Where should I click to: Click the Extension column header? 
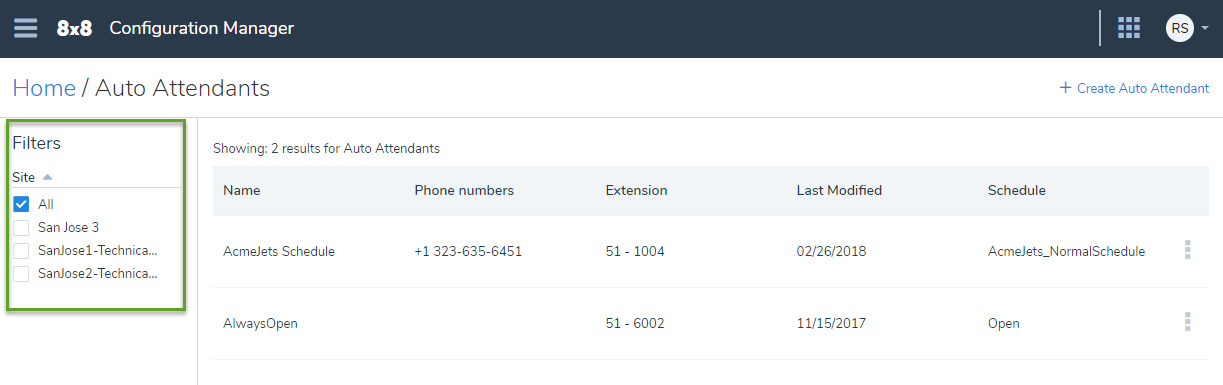click(x=636, y=190)
